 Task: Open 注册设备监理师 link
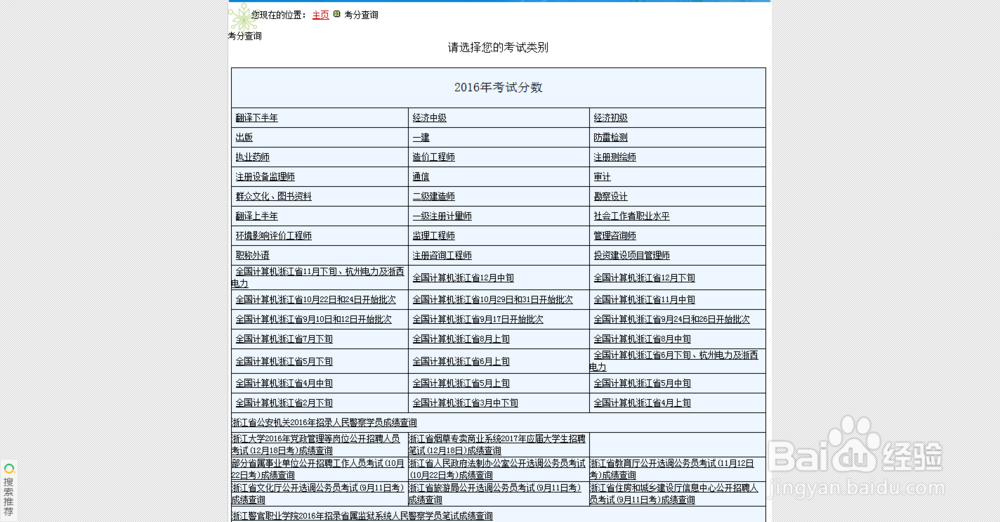(x=265, y=177)
